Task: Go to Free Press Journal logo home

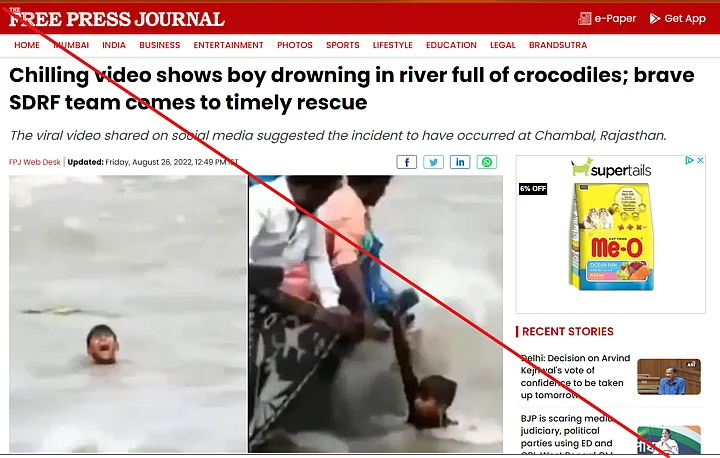Action: coord(117,18)
